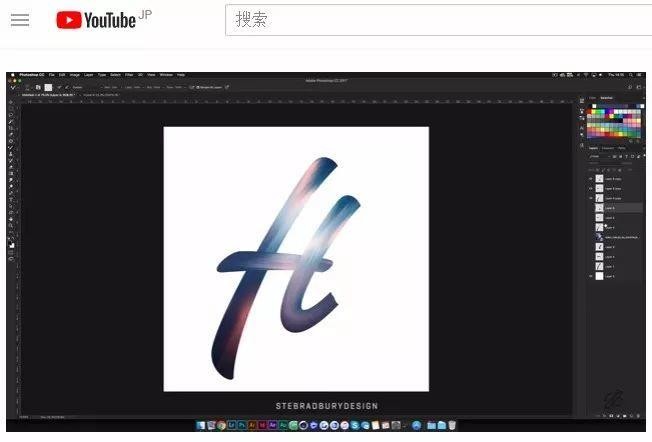Open the Window menu in menu bar

(x=166, y=75)
